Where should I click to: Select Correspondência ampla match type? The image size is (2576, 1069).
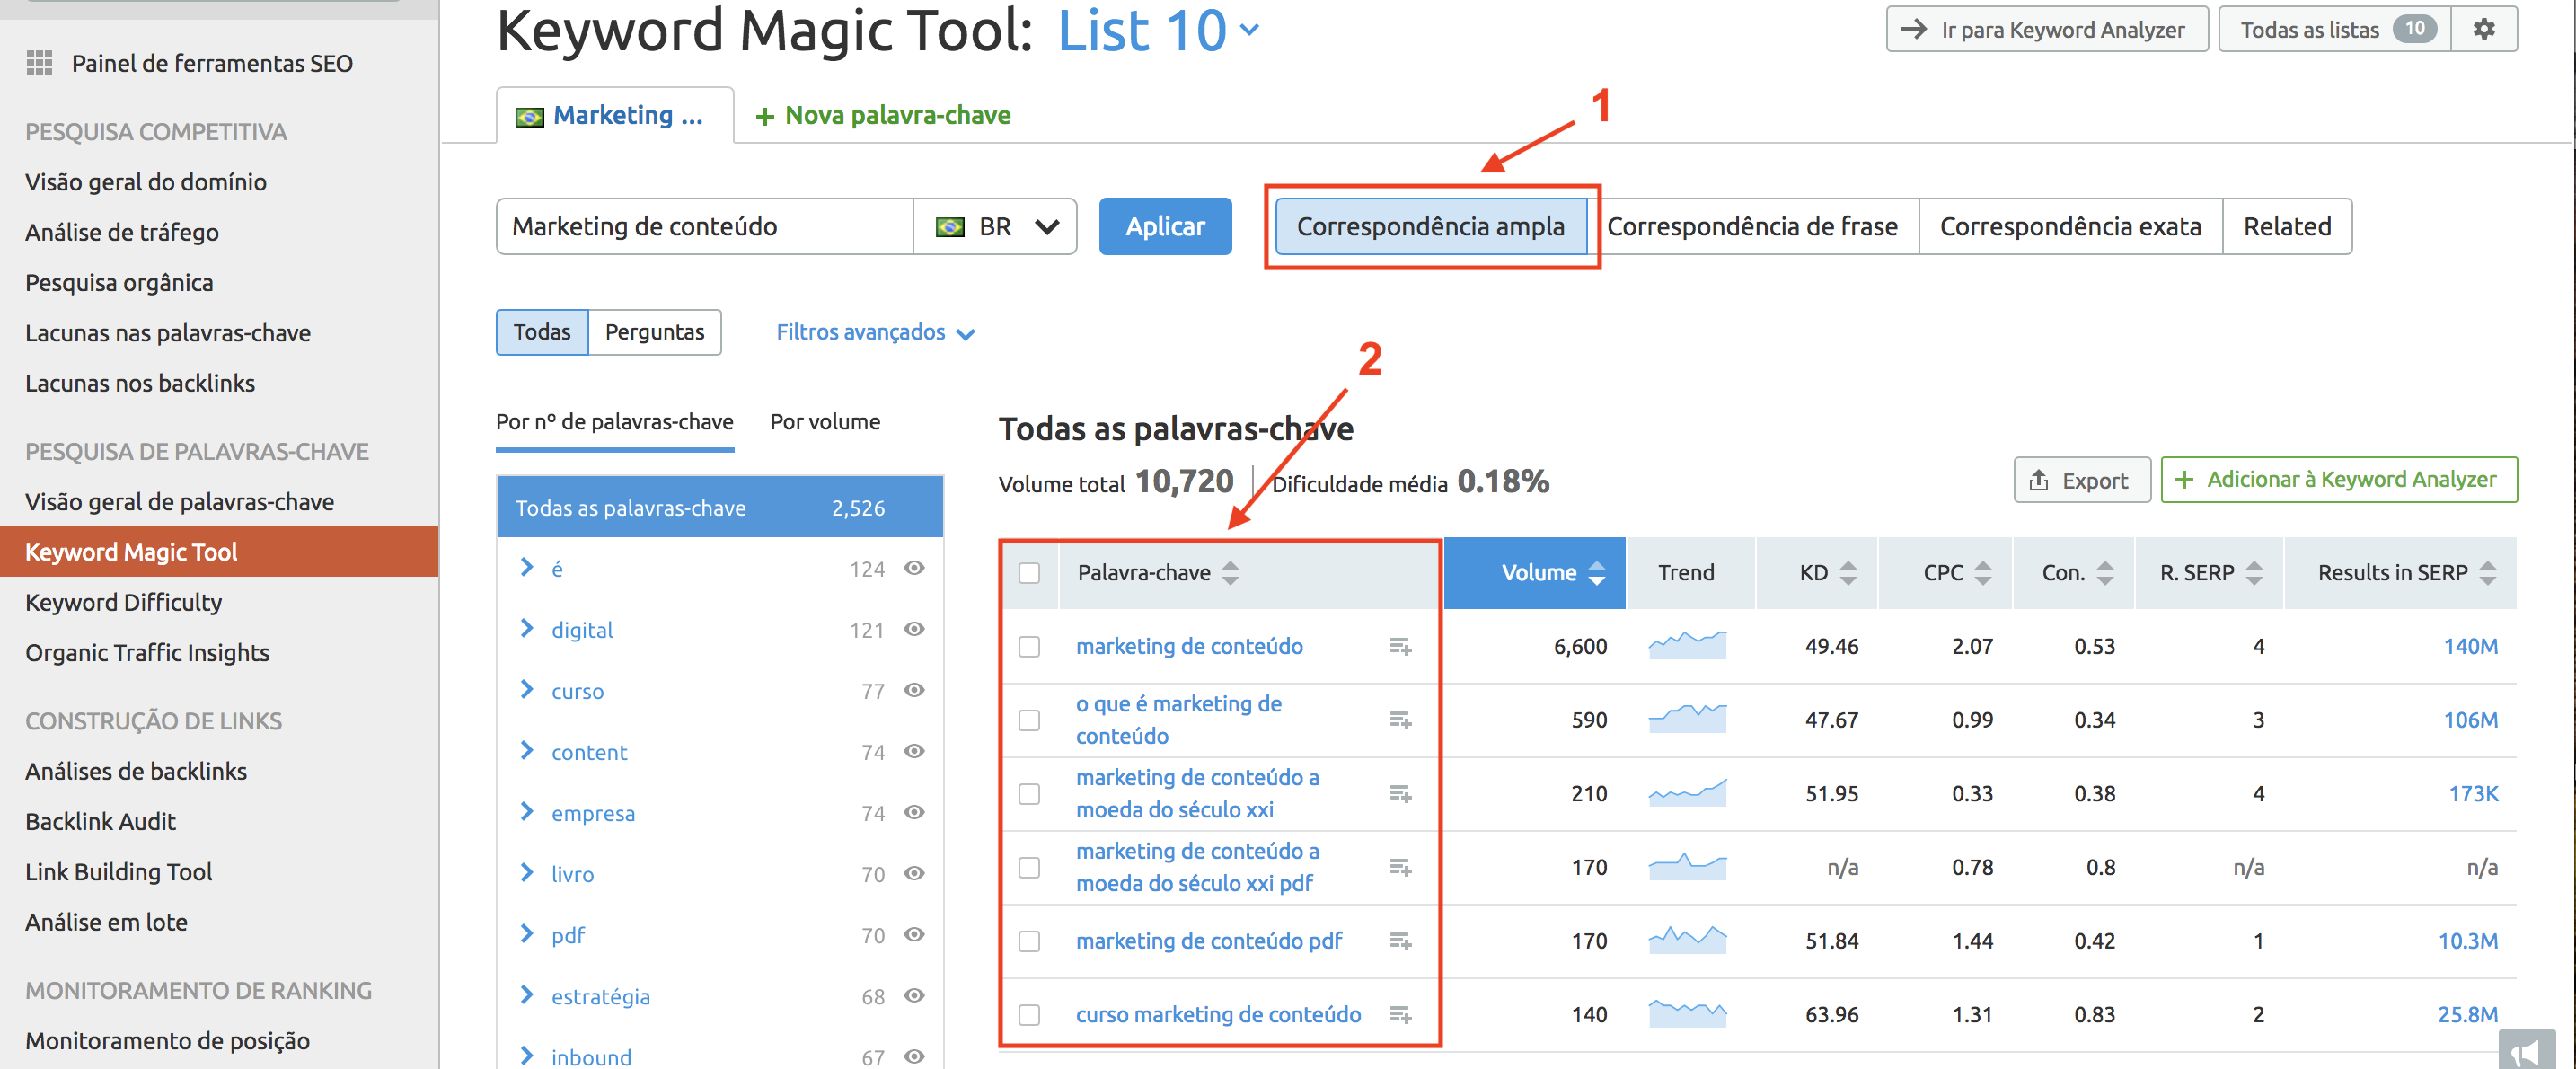coord(1430,227)
